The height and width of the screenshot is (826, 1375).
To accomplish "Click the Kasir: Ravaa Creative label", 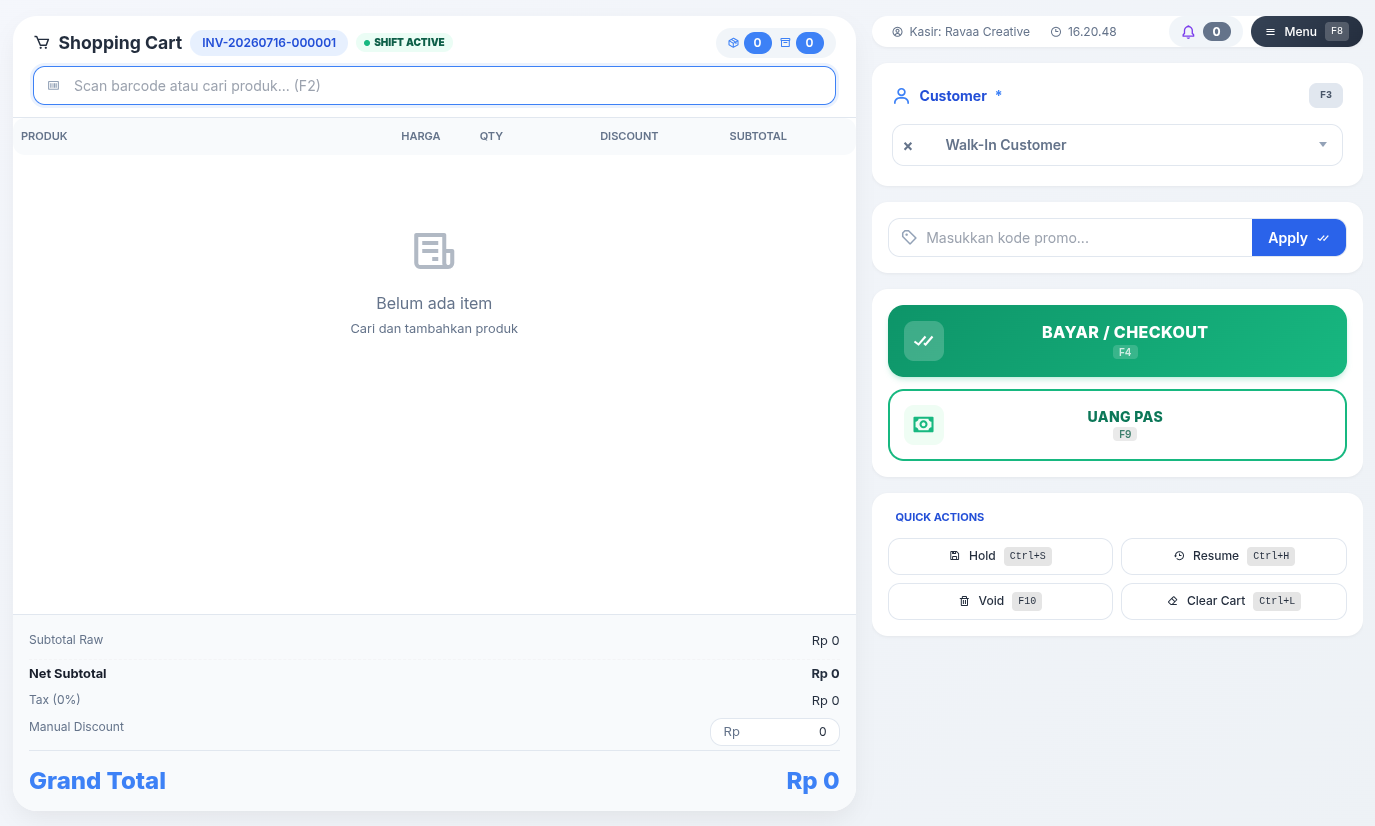I will [x=969, y=32].
